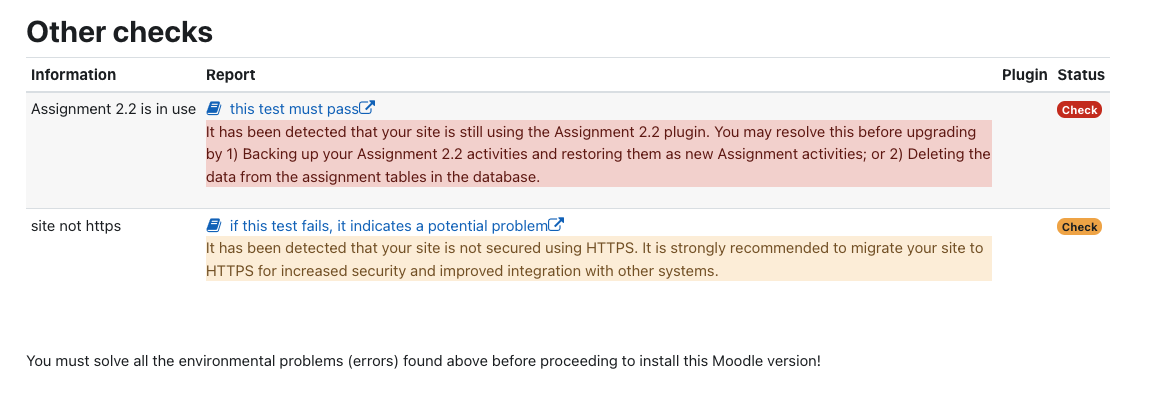Click the orange Check status badge
Viewport: 1152px width, 408px height.
(1079, 227)
